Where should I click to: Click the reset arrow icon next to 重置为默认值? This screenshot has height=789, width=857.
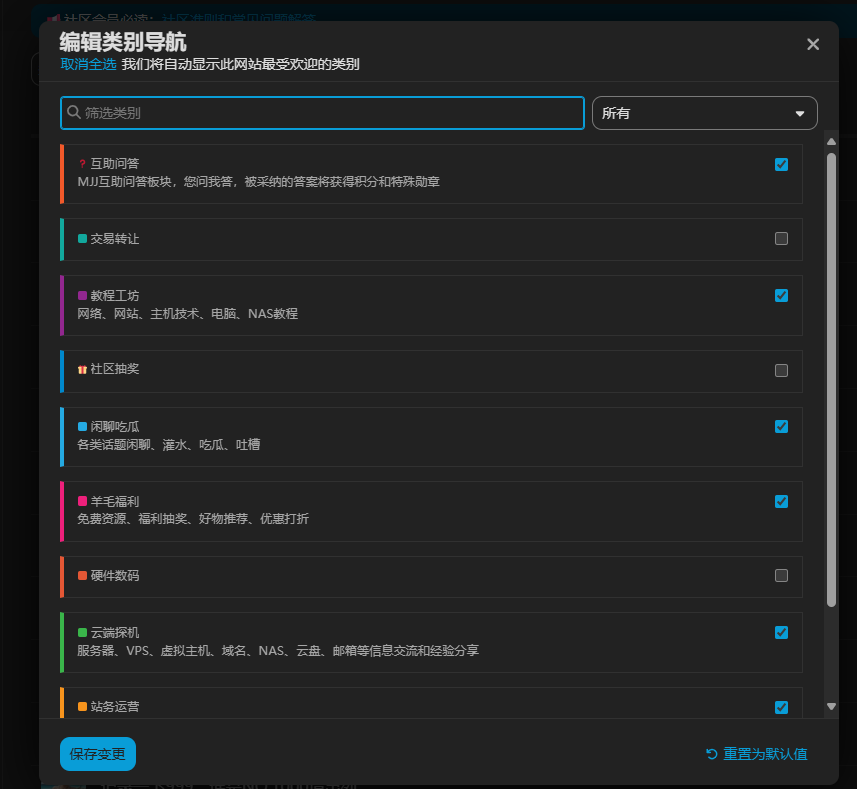[x=711, y=754]
